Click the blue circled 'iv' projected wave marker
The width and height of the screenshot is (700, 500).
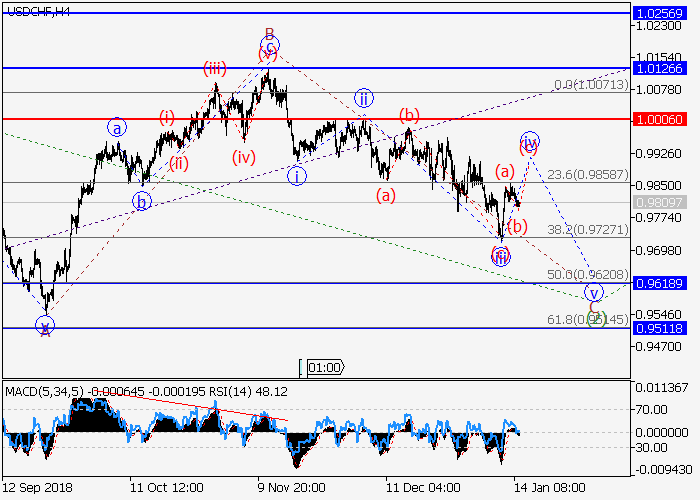click(x=530, y=141)
